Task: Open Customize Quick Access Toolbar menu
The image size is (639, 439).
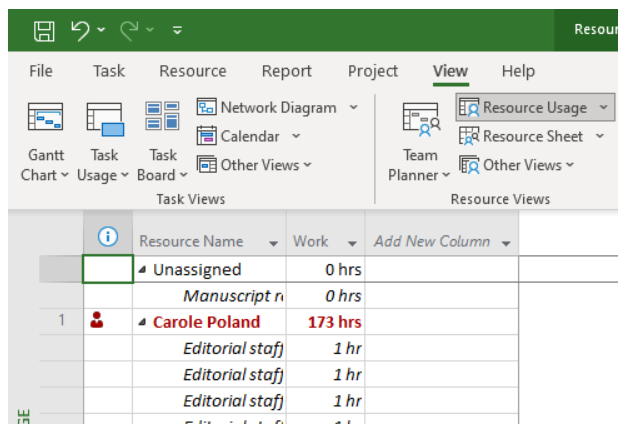Action: pyautogui.click(x=177, y=30)
